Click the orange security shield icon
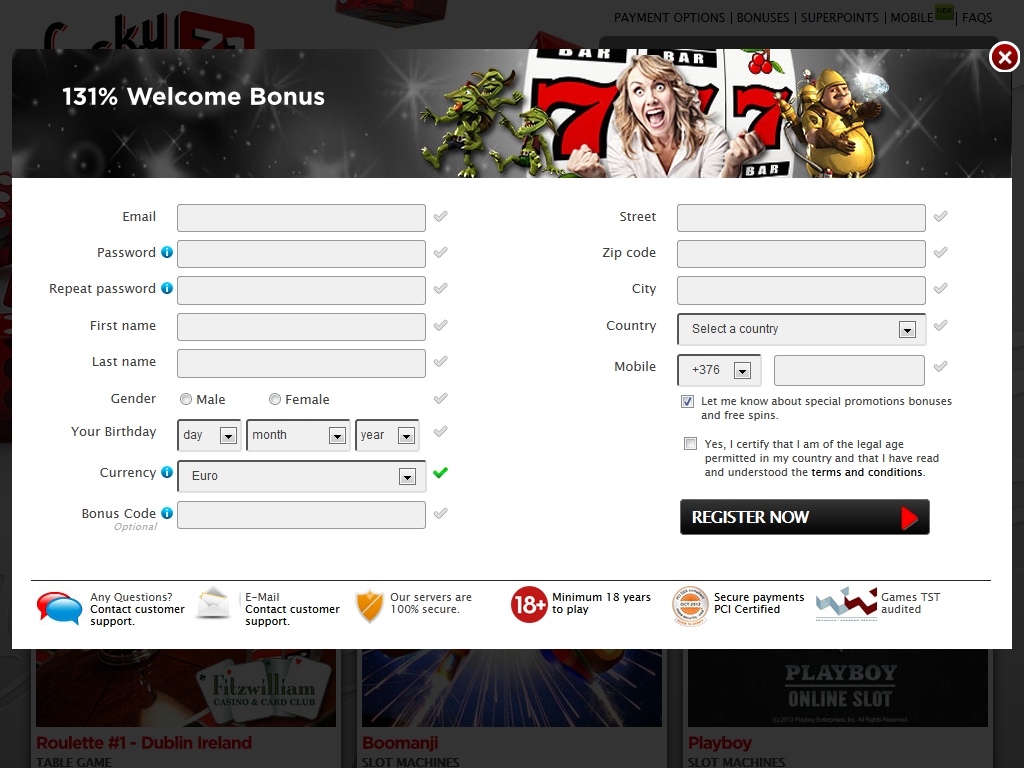The width and height of the screenshot is (1024, 768). tap(370, 606)
